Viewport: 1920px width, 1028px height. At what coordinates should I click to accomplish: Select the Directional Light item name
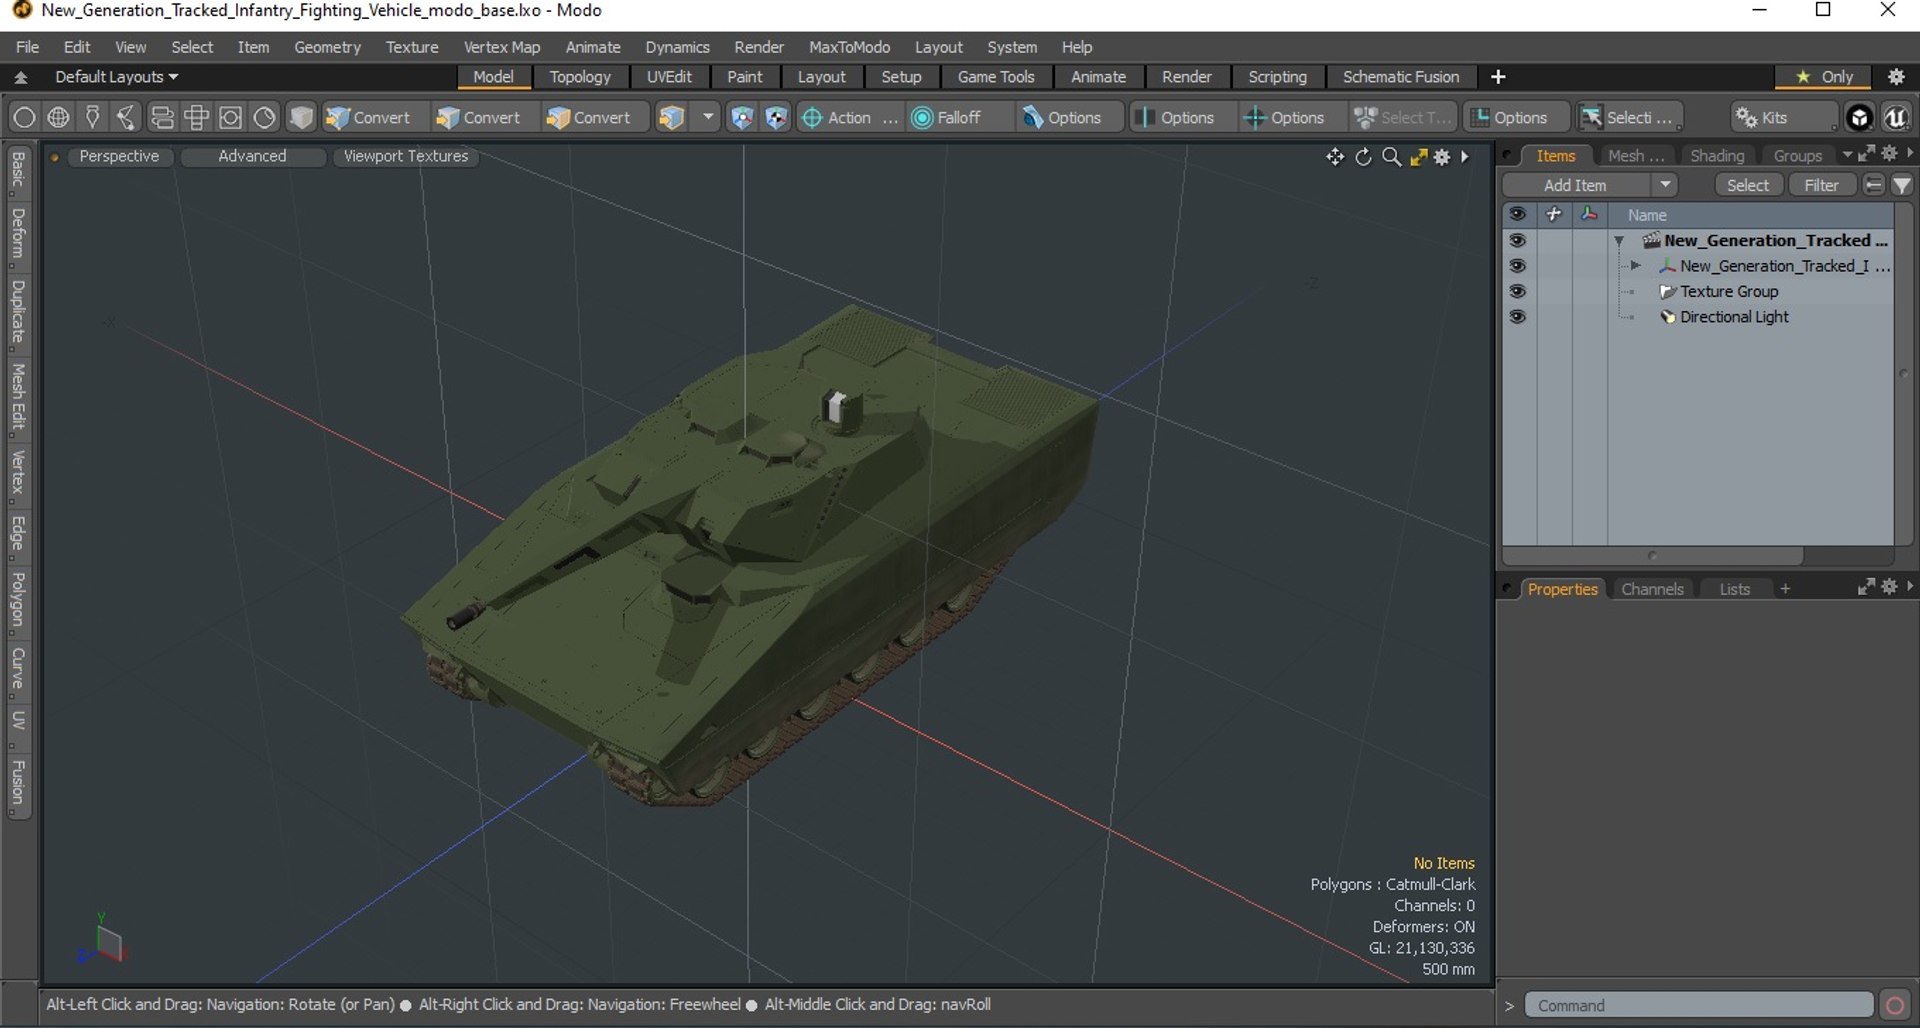coord(1734,317)
